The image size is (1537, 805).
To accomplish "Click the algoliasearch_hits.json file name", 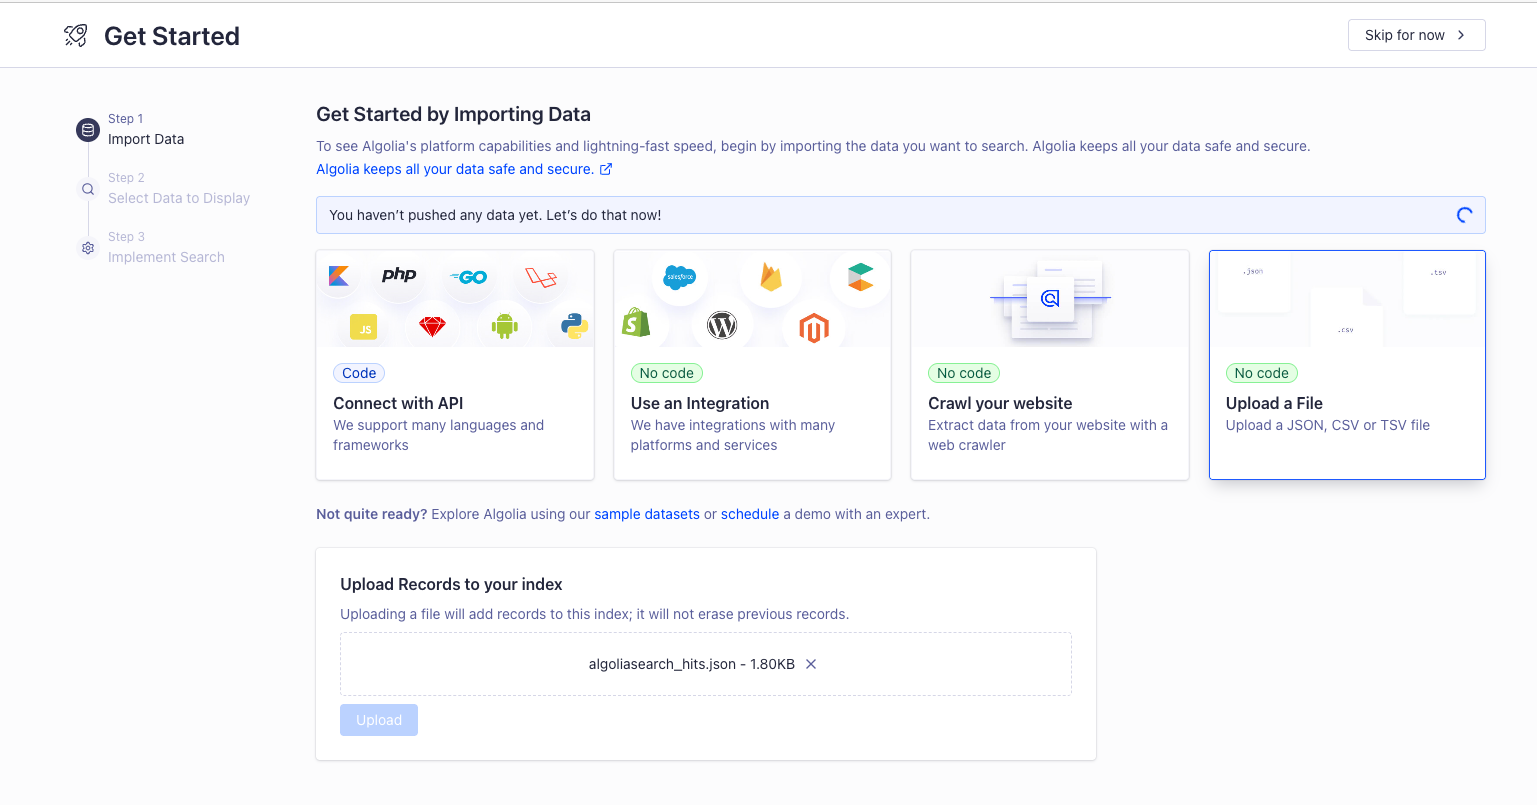I will click(662, 664).
